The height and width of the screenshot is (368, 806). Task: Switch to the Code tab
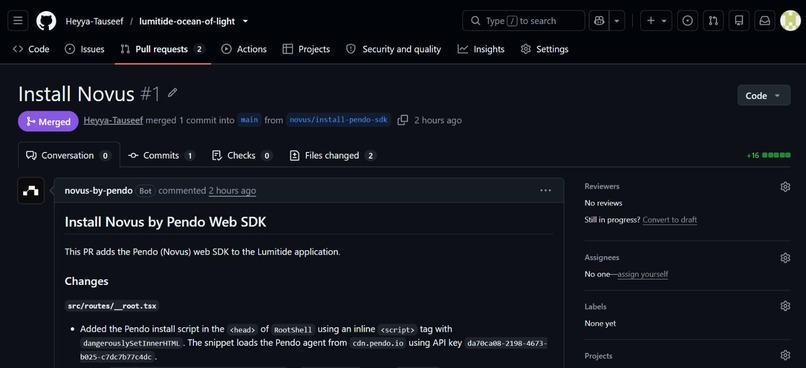click(31, 49)
